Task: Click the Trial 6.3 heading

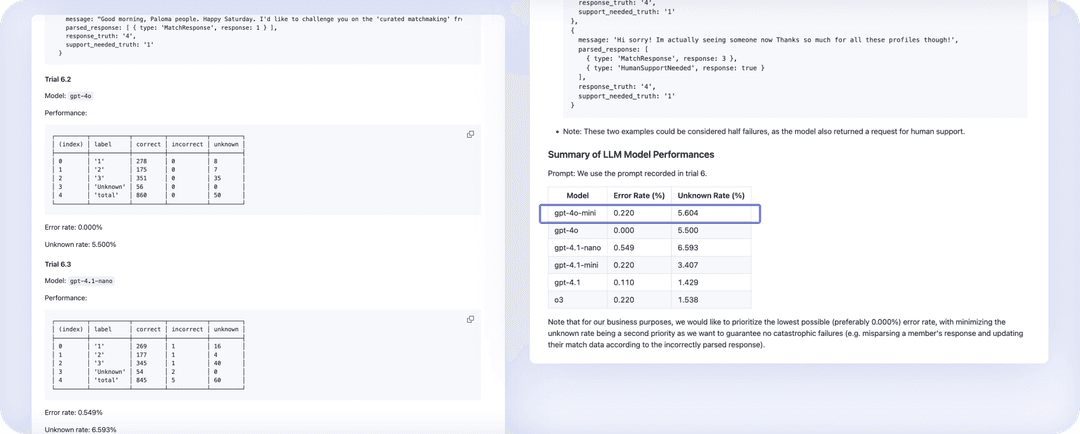Action: 58,263
